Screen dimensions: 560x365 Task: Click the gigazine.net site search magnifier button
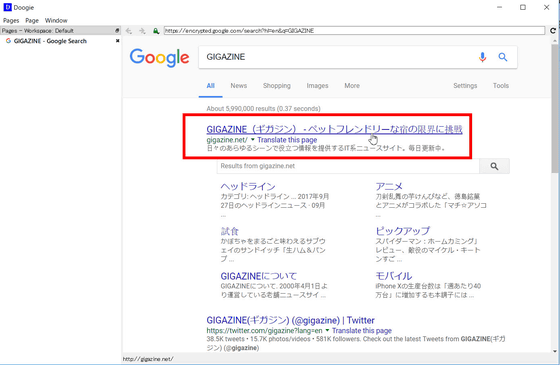494,166
